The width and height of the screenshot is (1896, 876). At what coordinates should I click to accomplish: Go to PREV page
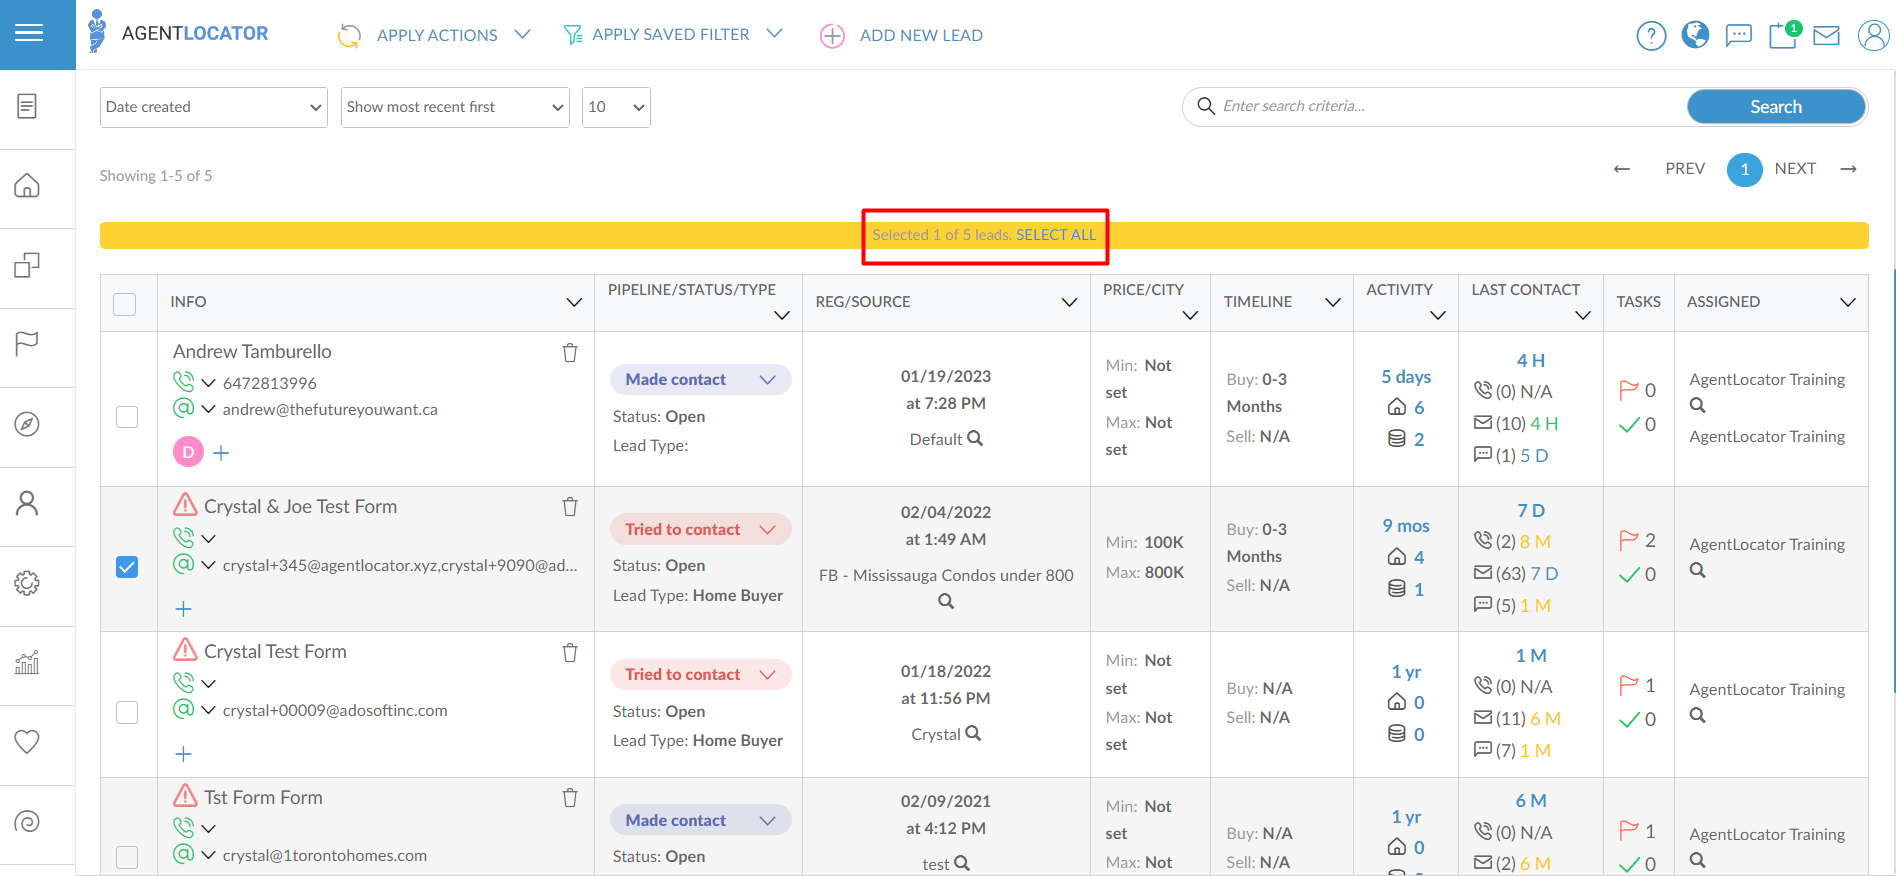tap(1685, 169)
